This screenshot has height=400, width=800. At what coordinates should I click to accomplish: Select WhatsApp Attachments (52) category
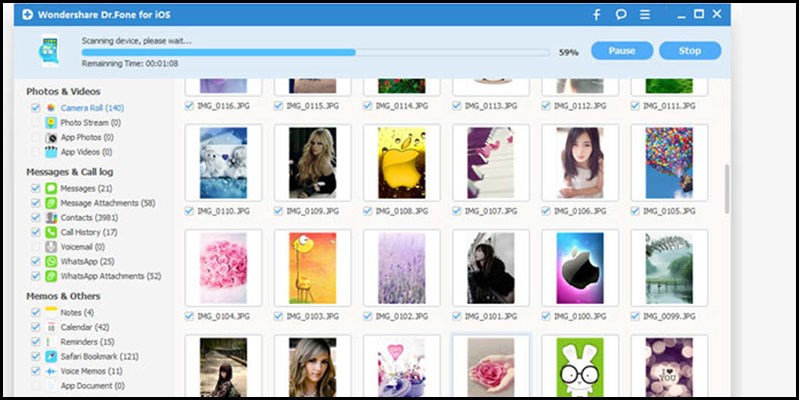(x=111, y=276)
